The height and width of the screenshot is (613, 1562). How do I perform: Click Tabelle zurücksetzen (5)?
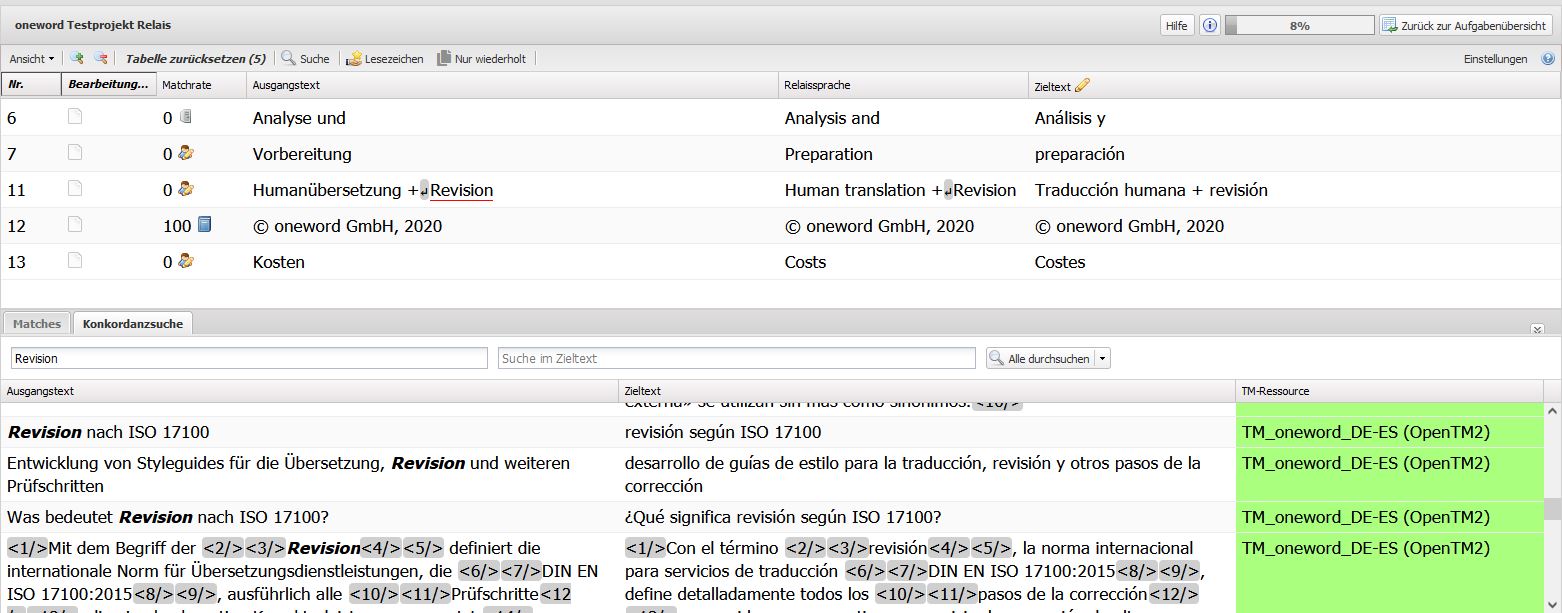click(196, 59)
